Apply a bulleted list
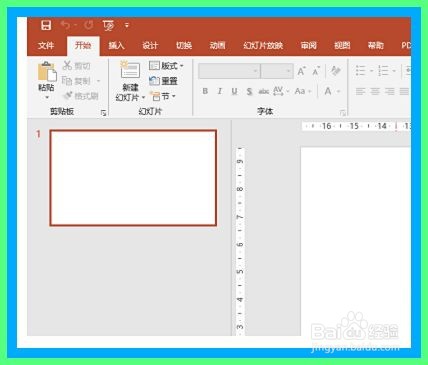This screenshot has height=365, width=428. pos(360,71)
